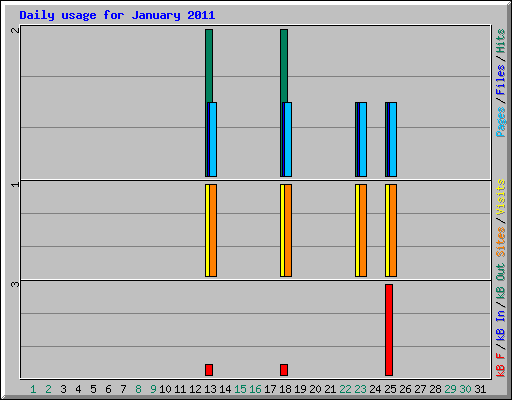Click the top chart axis value "2"
Viewport: 512px width, 400px height.
(x=15, y=30)
